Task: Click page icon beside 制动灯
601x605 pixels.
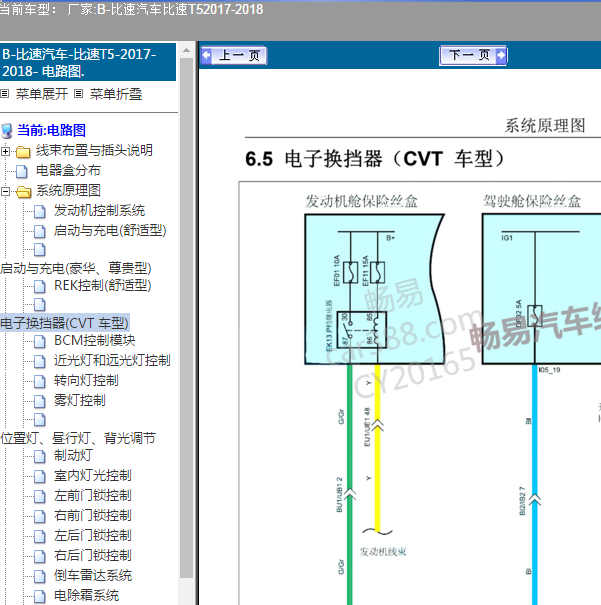Action: click(39, 456)
